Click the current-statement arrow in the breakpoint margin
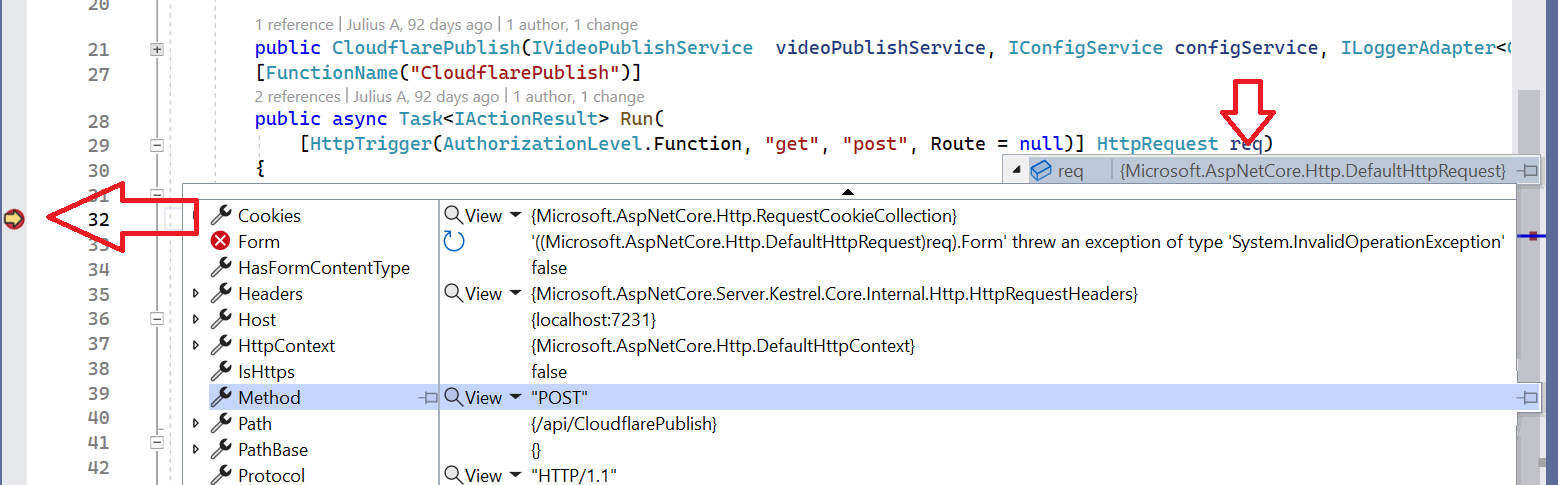 coord(14,218)
